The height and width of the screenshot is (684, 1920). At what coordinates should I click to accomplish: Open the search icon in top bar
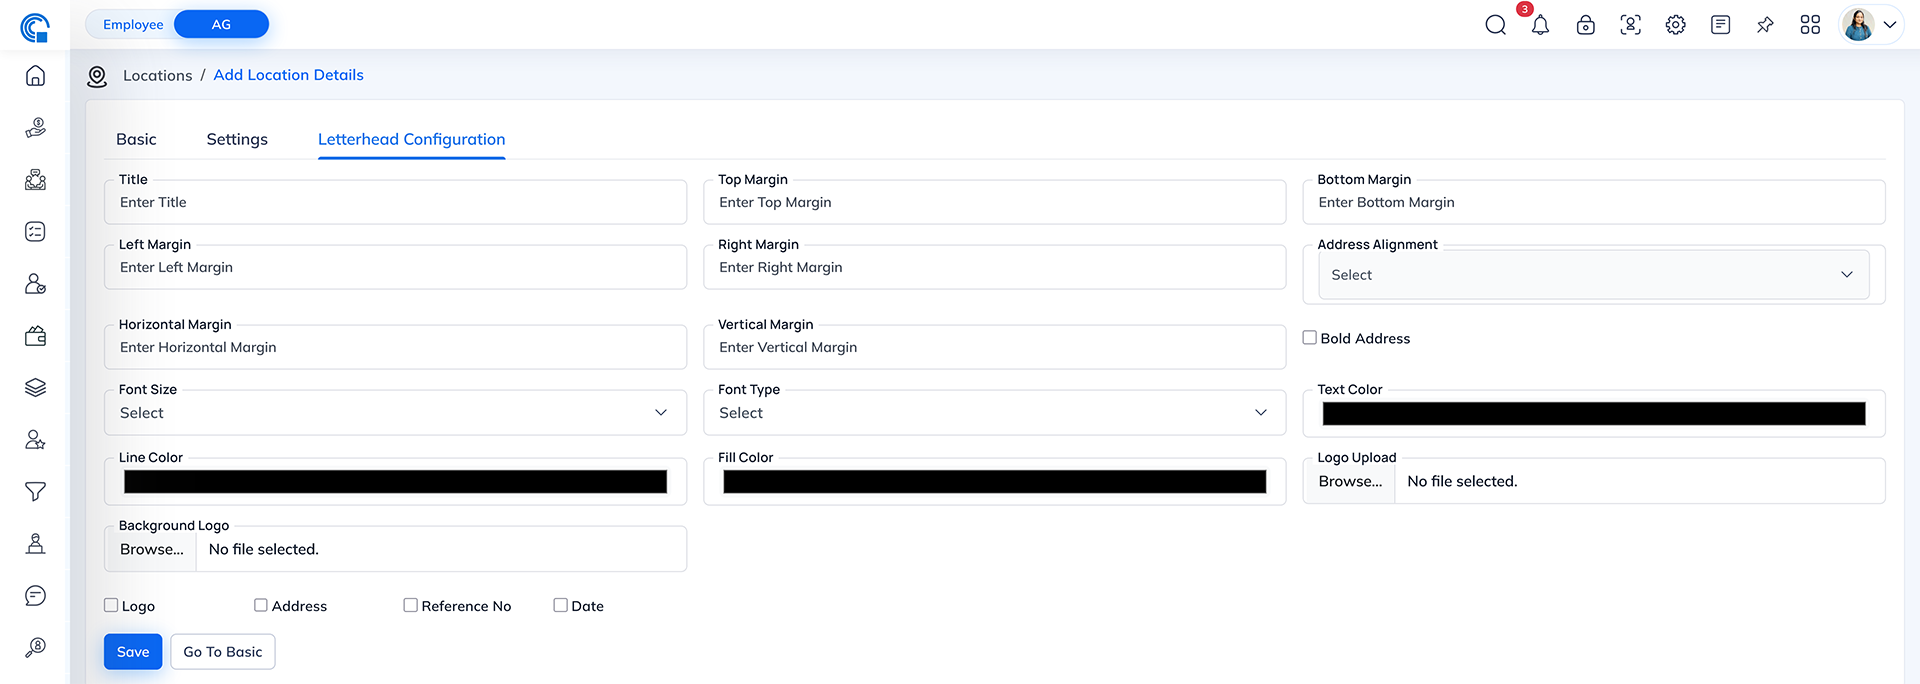coord(1495,25)
